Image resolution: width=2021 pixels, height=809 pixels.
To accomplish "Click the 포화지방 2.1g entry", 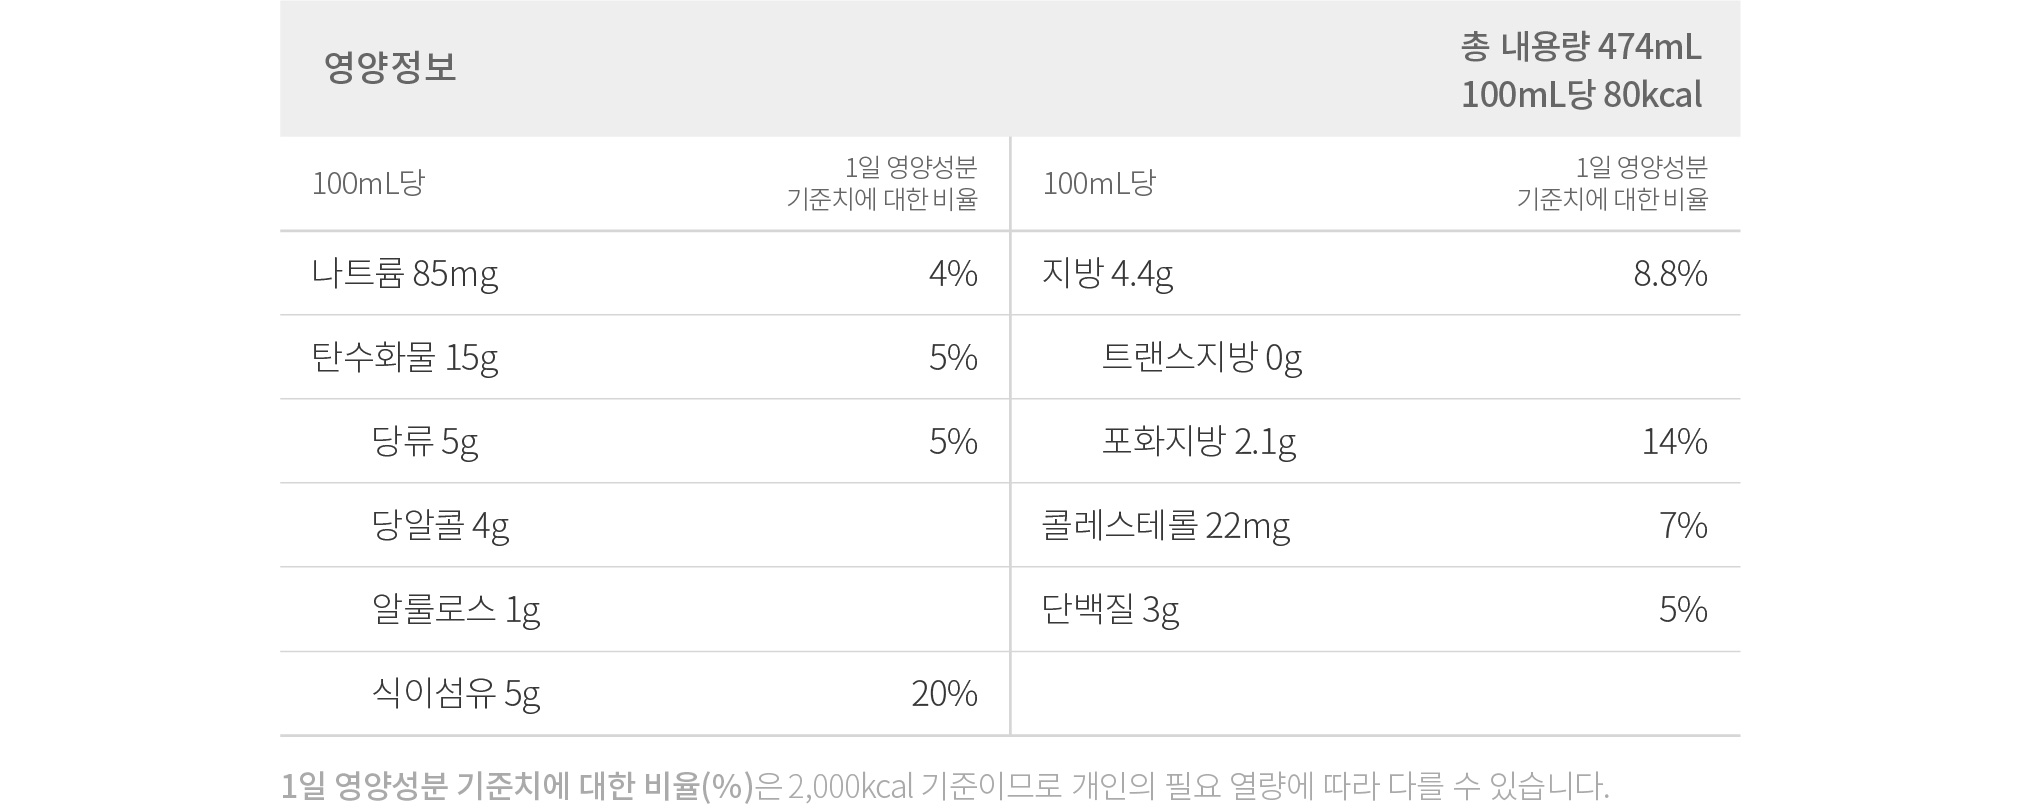I will [x=1199, y=442].
